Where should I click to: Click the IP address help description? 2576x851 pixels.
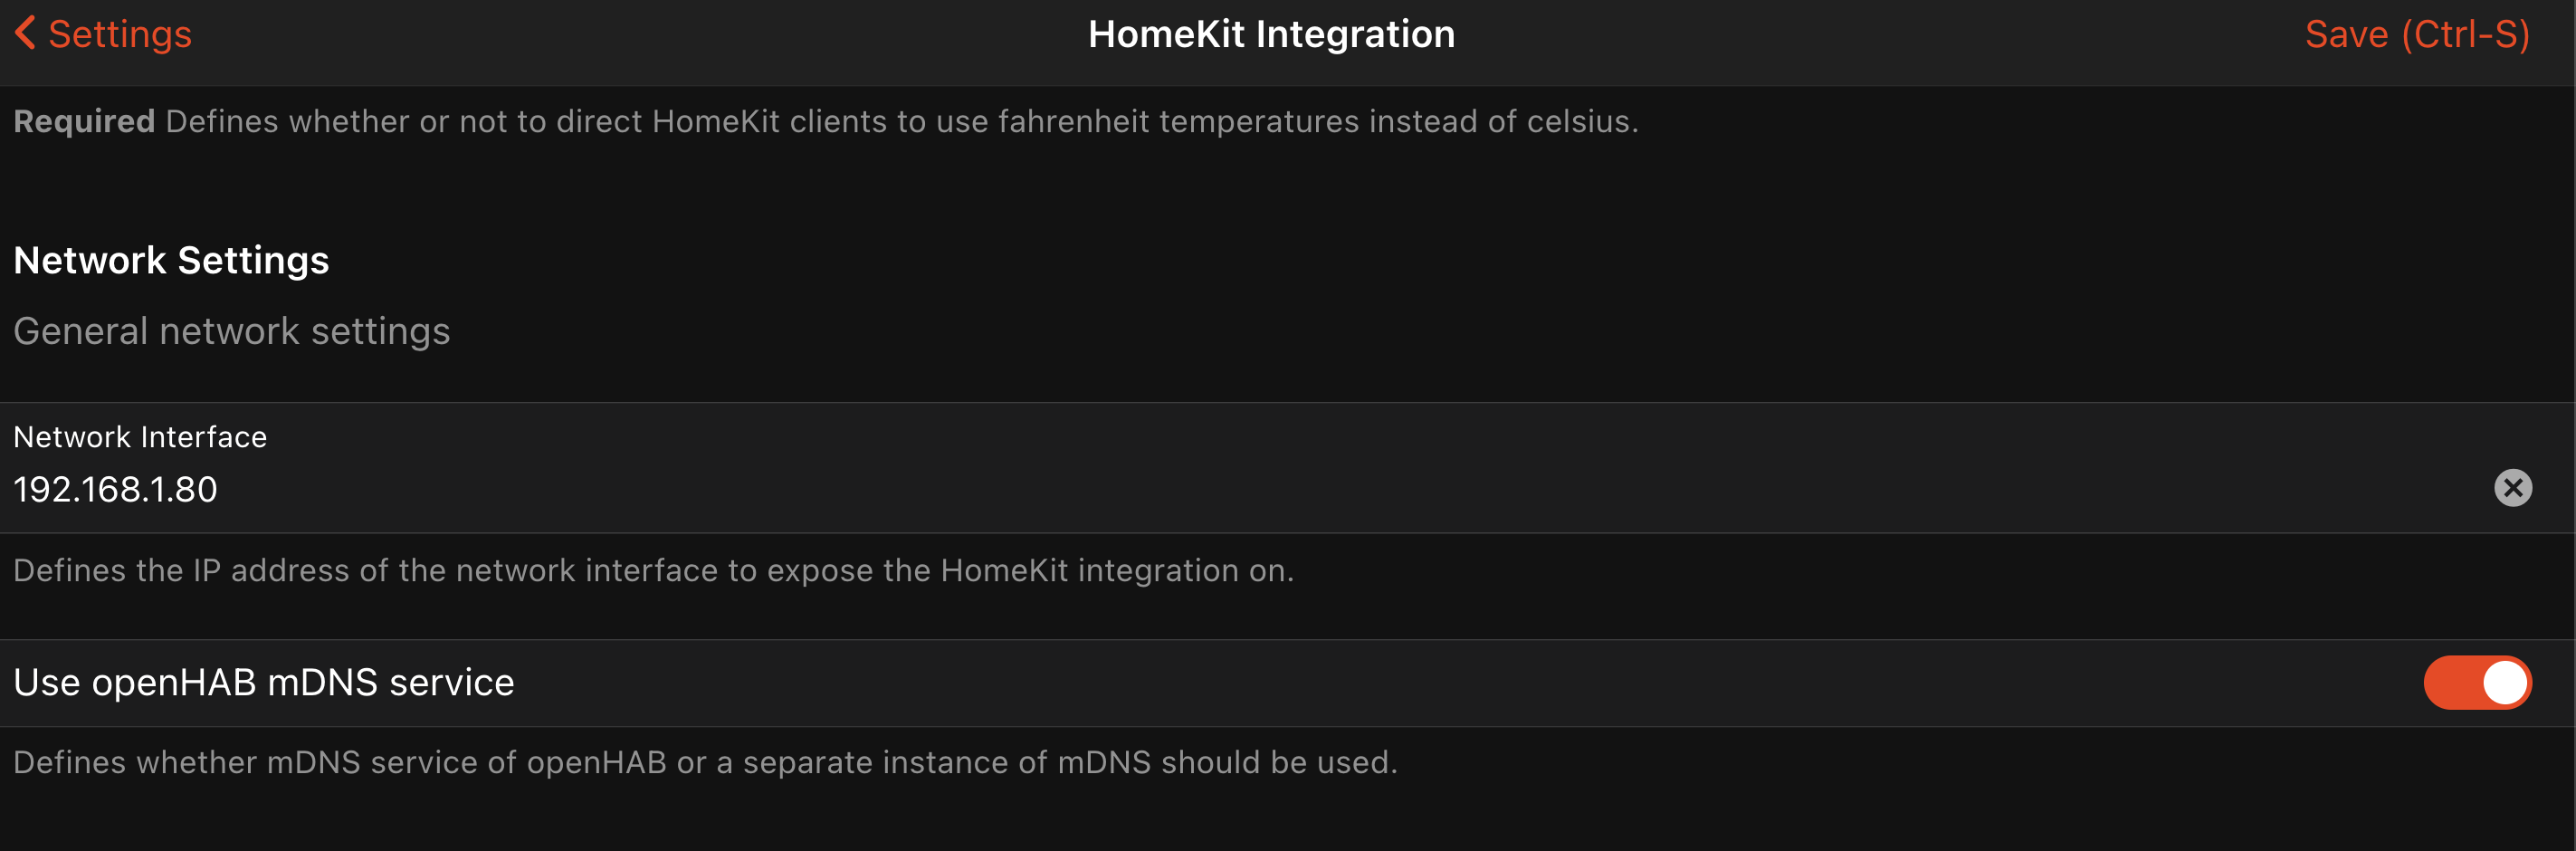pos(653,570)
